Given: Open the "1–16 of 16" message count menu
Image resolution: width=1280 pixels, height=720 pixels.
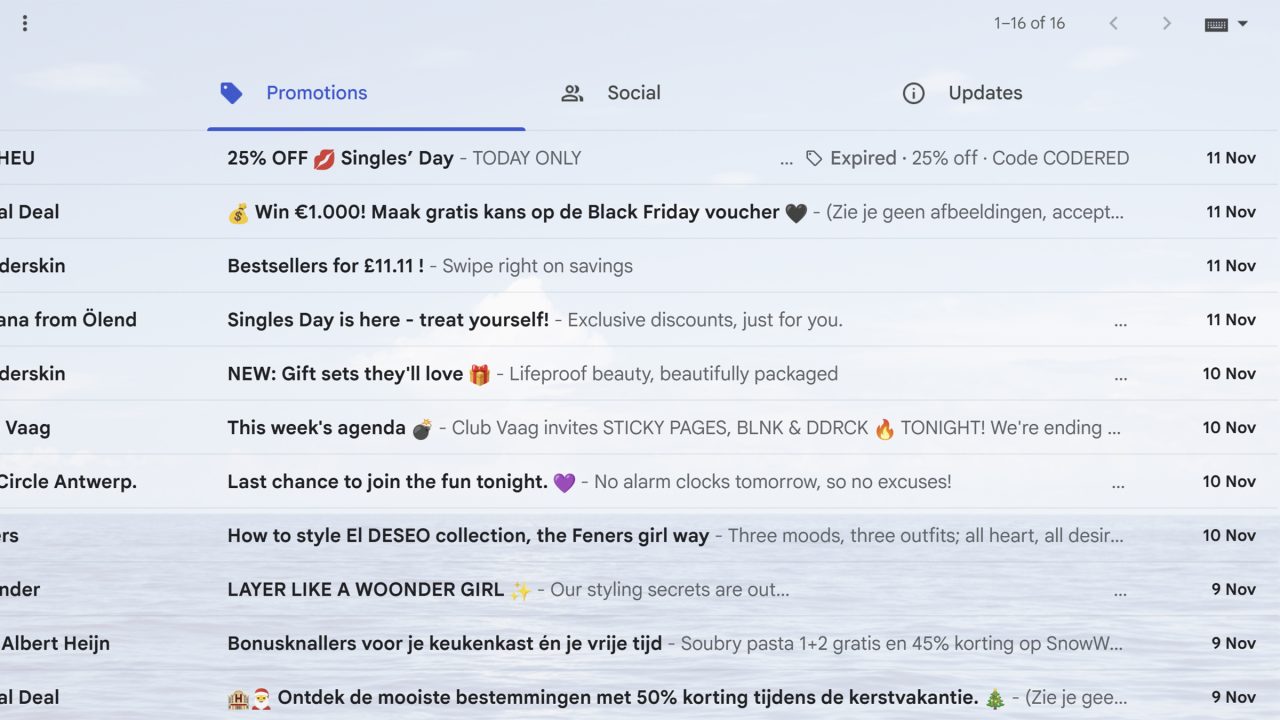Looking at the screenshot, I should [1029, 23].
